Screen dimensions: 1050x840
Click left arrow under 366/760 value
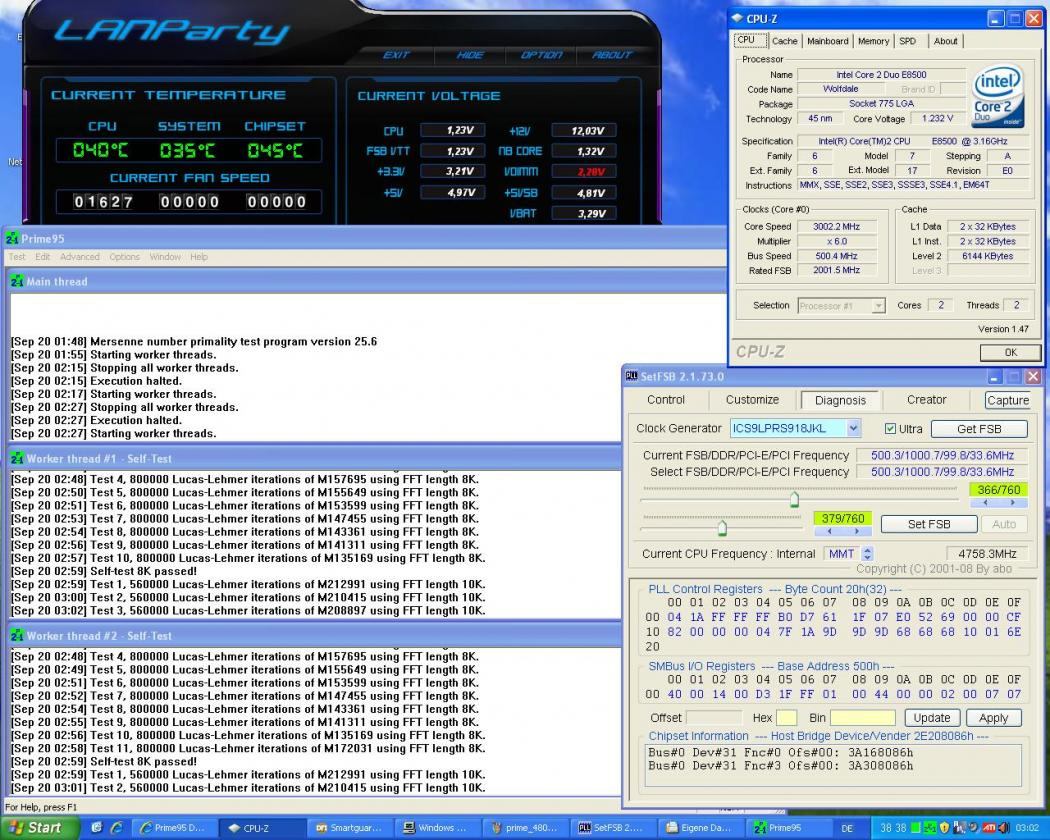click(x=985, y=503)
